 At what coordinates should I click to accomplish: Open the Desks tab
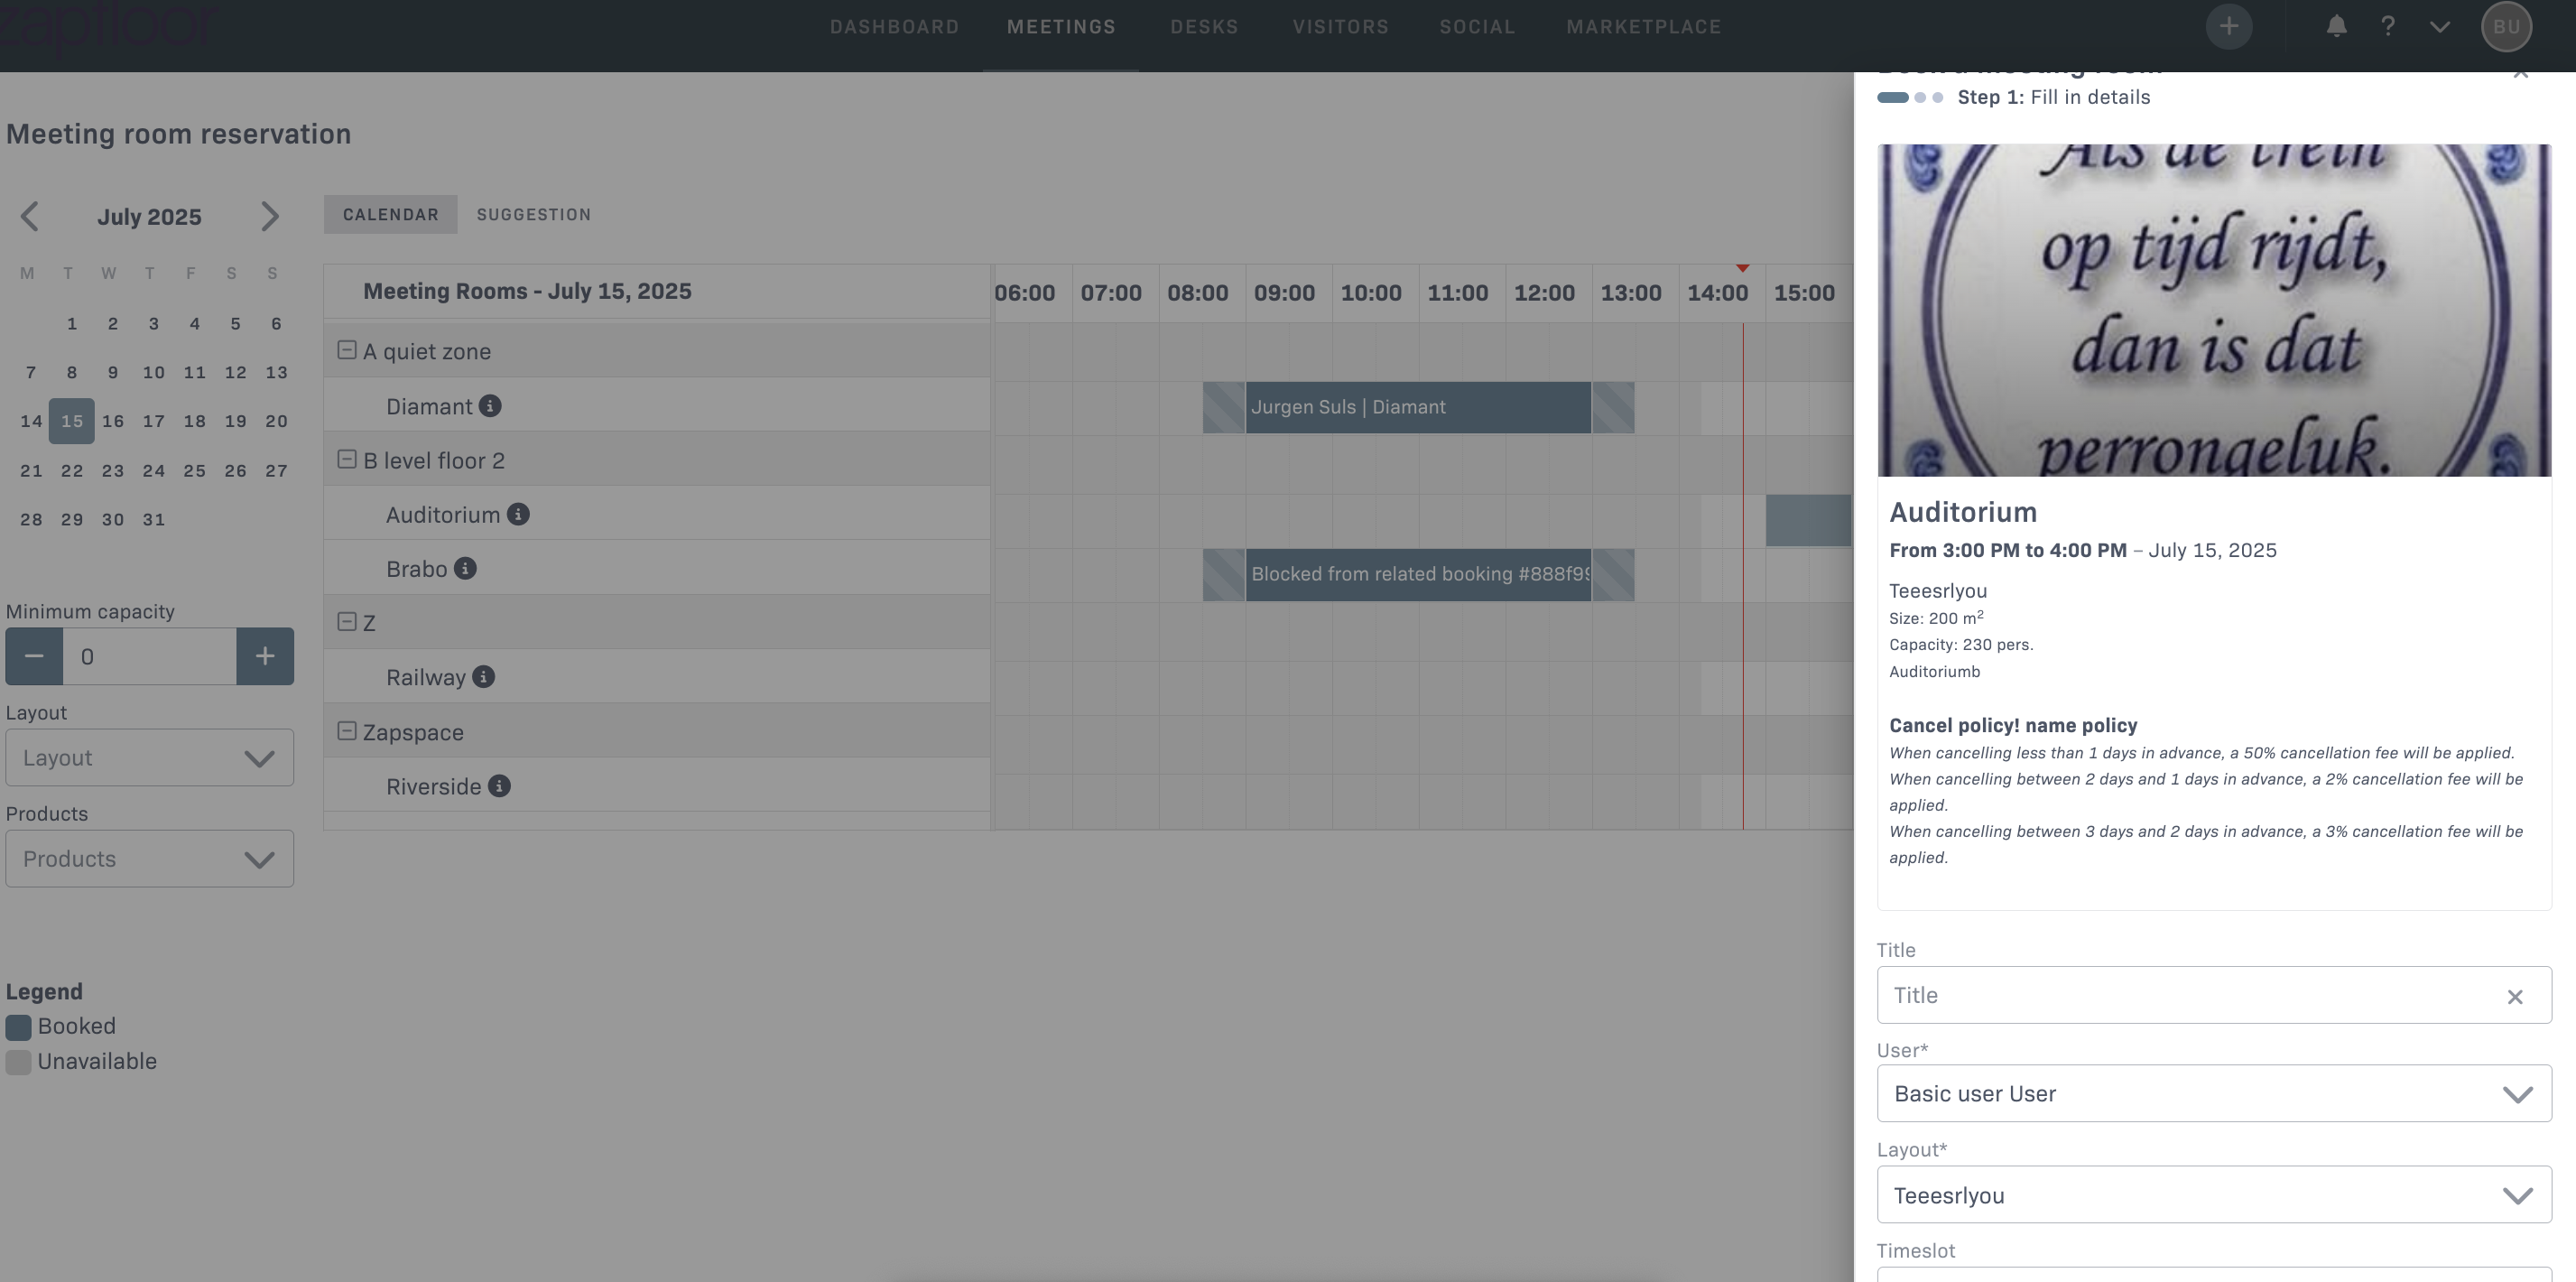[x=1204, y=27]
